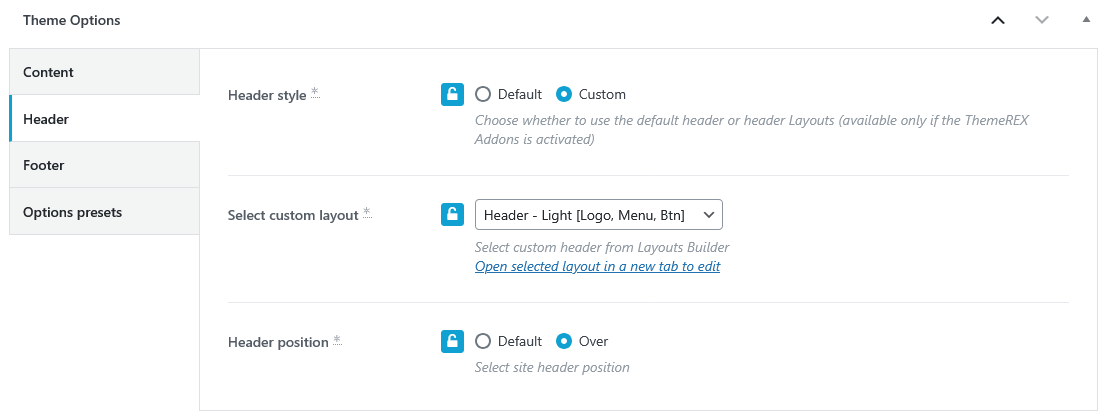Click the lock icon beside Select custom layout
Screen dimensions: 1104x419
click(x=452, y=214)
